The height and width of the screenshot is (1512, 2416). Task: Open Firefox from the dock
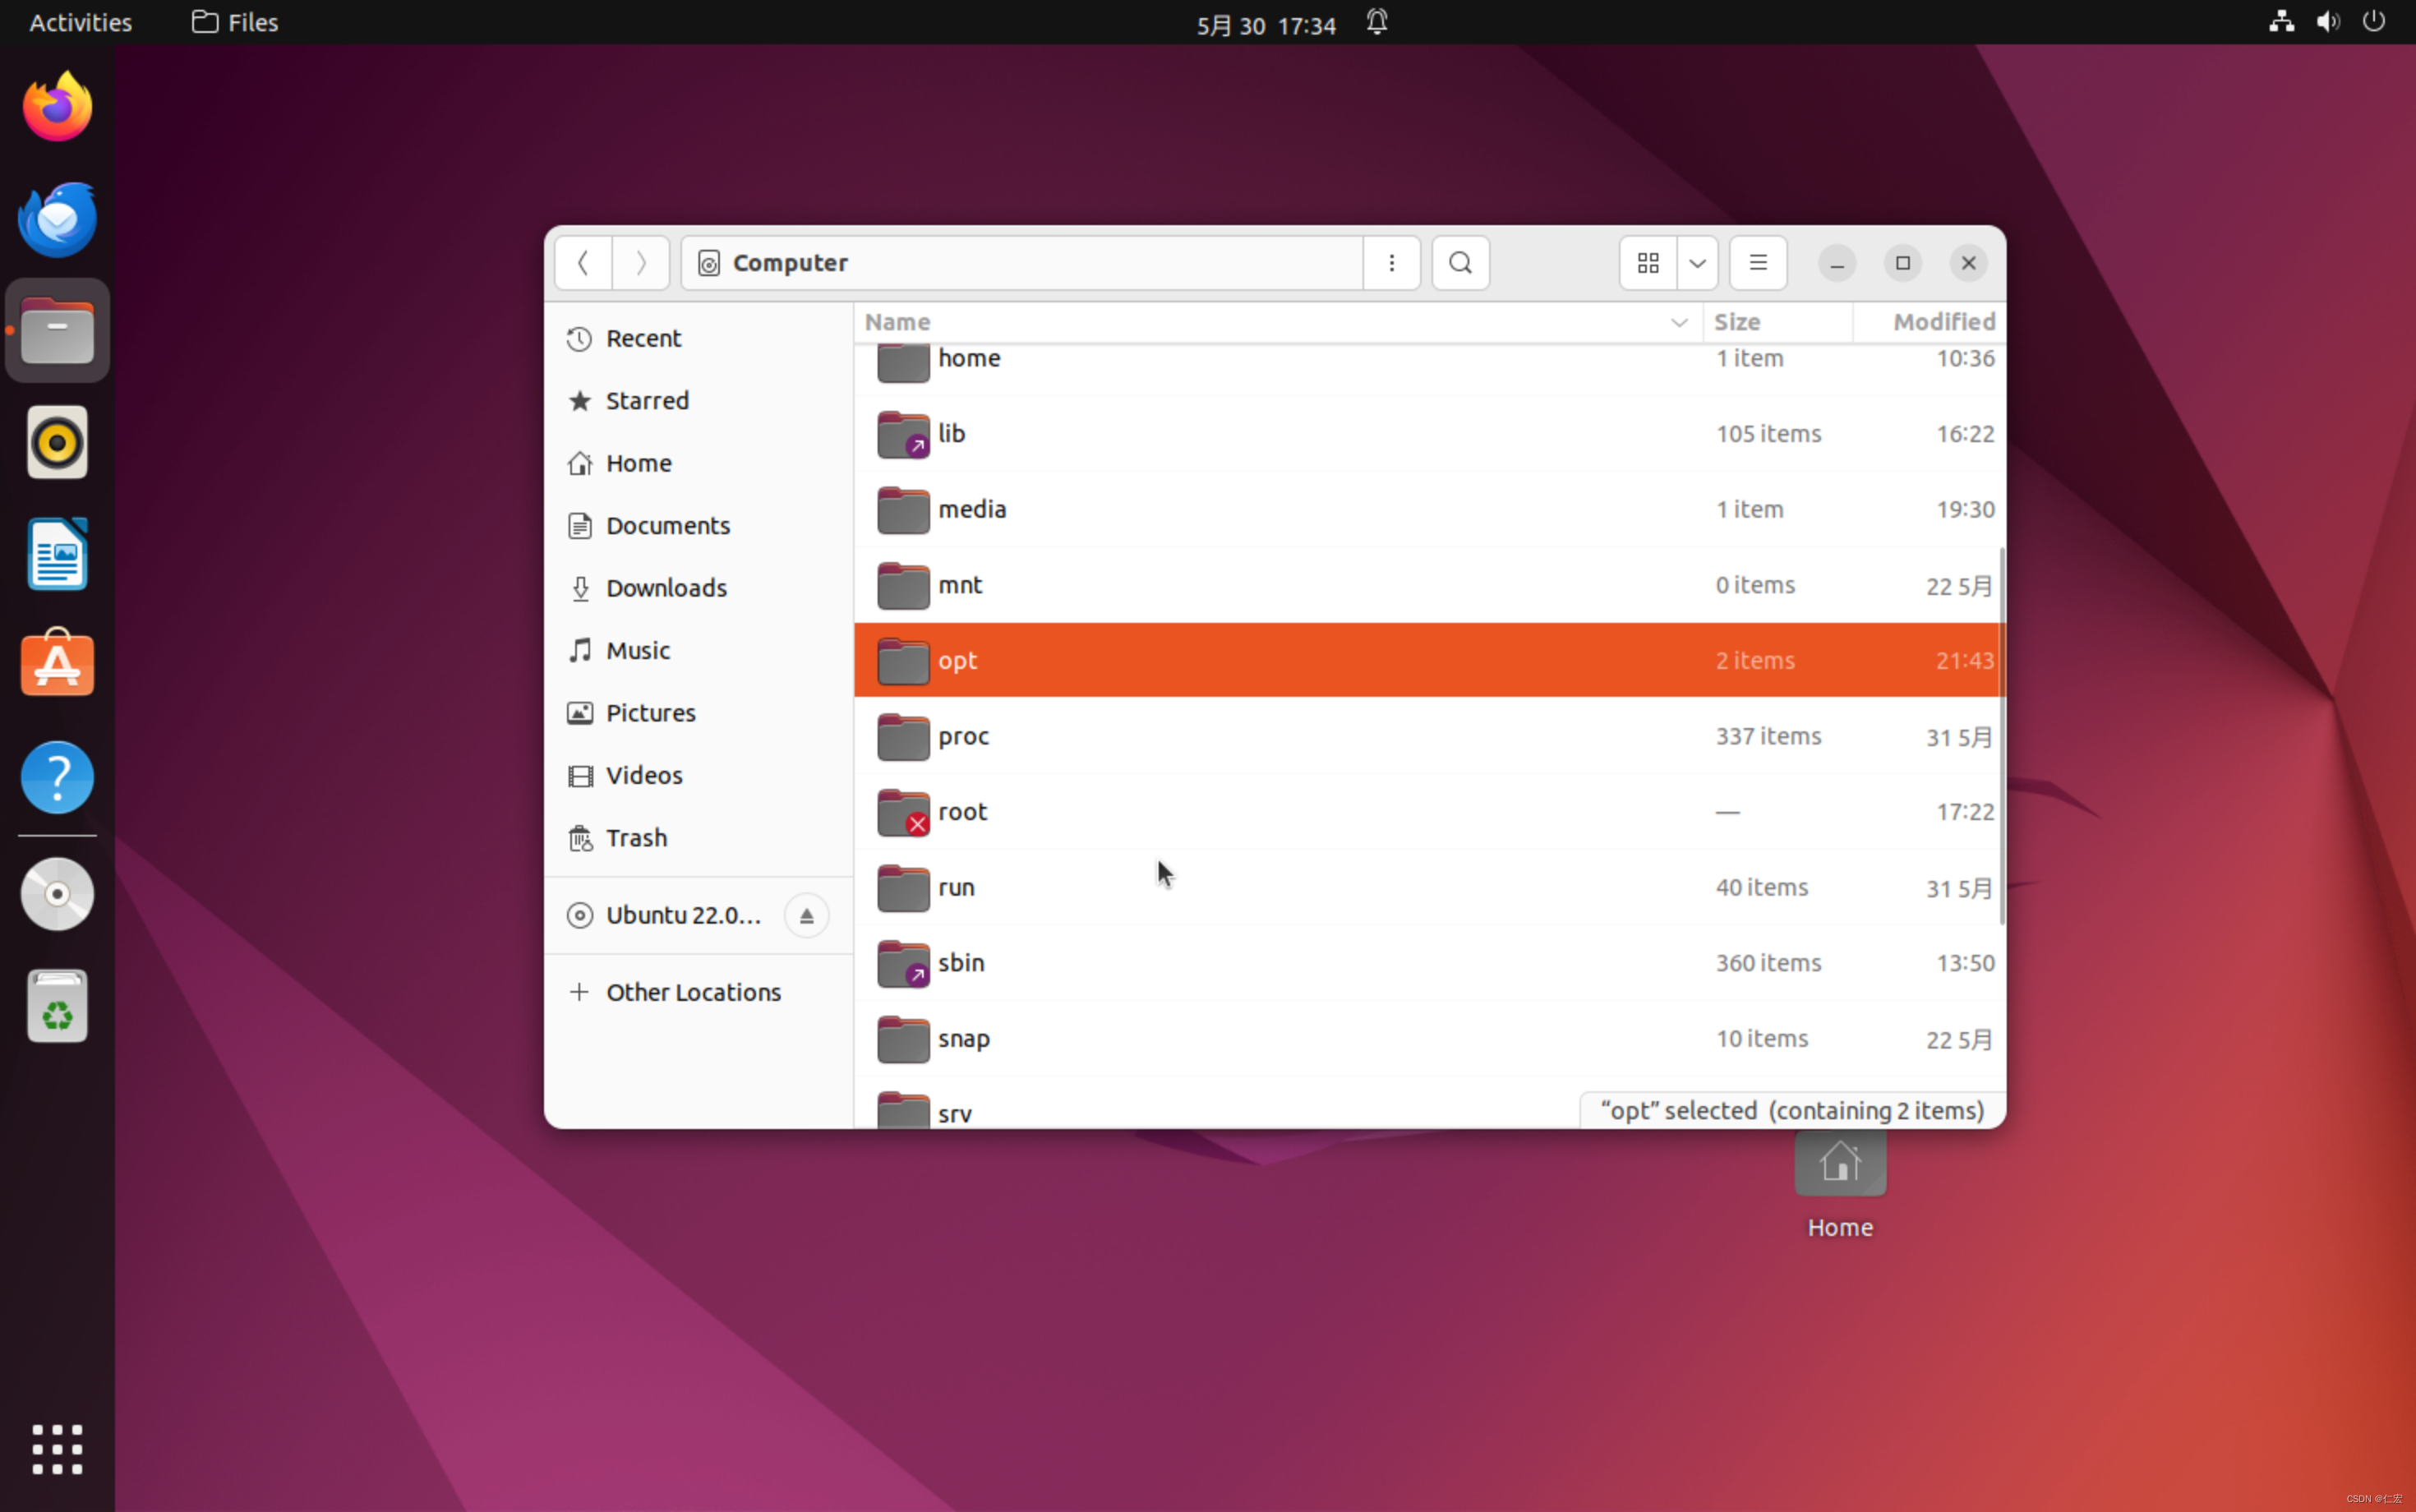click(x=57, y=105)
